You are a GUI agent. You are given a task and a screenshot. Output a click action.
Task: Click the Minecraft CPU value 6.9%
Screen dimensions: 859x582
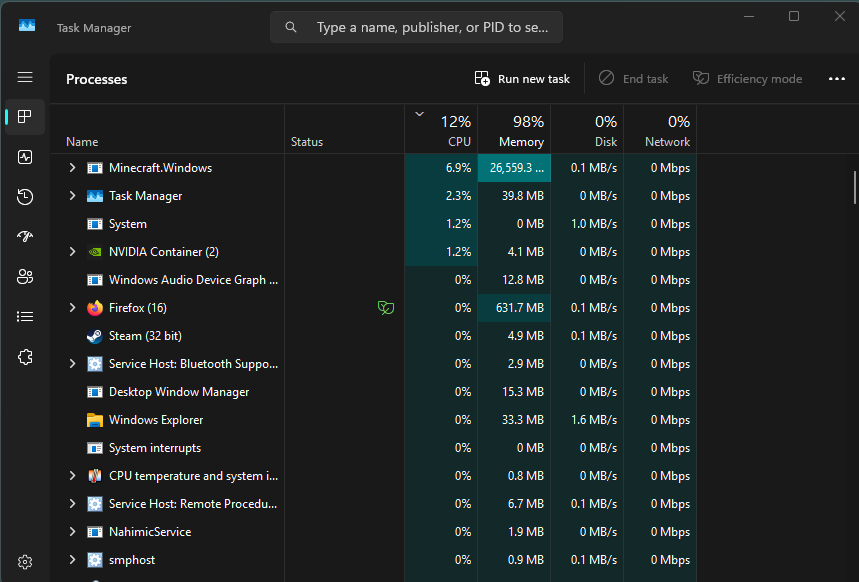pyautogui.click(x=459, y=168)
